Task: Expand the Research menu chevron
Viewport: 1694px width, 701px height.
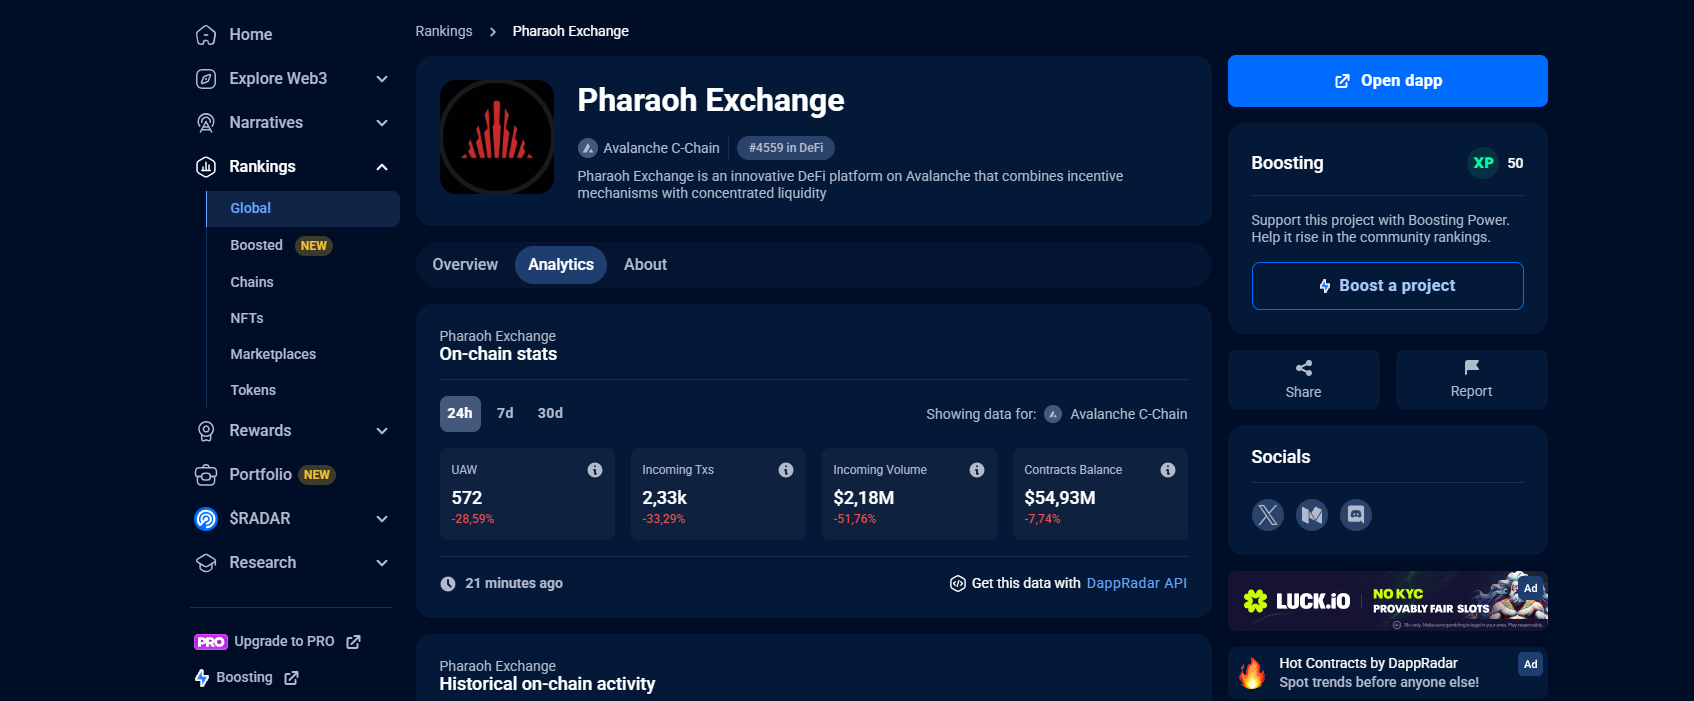Action: [382, 563]
